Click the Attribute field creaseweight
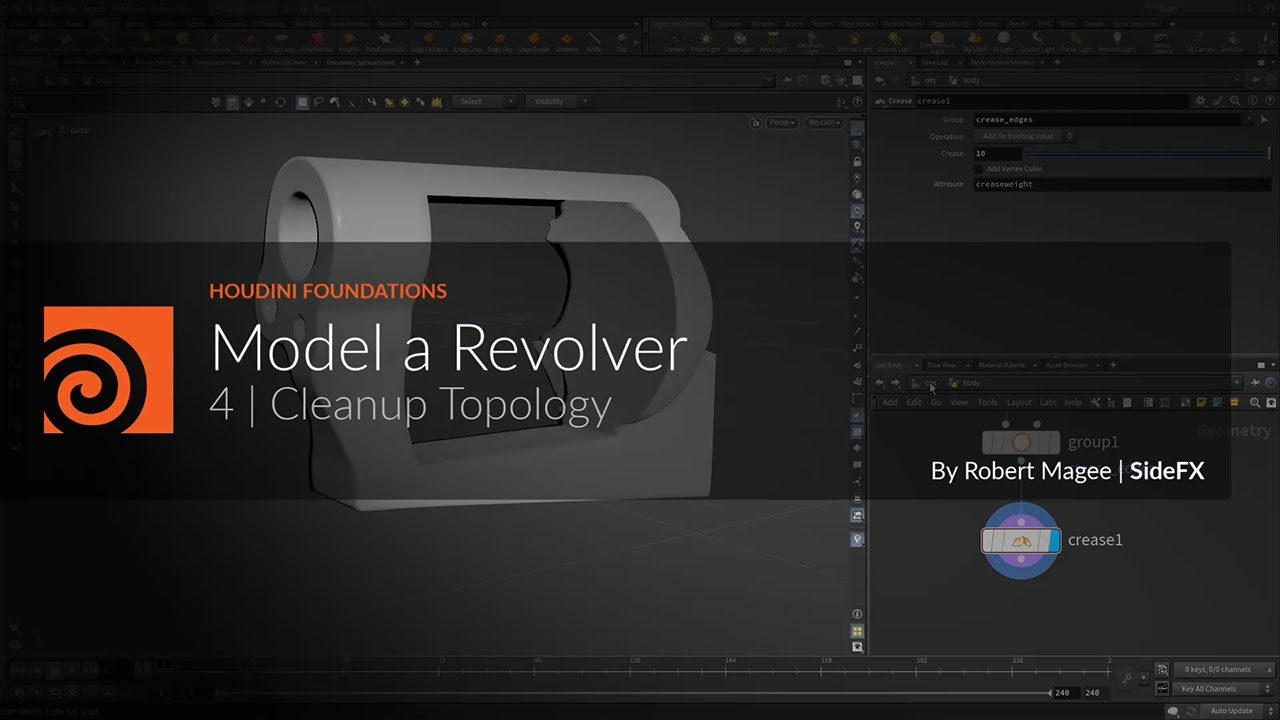This screenshot has width=1280, height=720. pos(1122,184)
